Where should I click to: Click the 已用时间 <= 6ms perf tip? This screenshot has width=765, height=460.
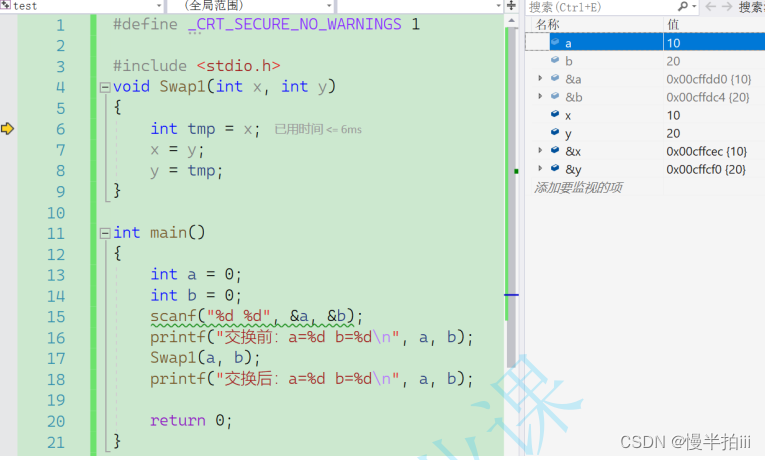[318, 129]
